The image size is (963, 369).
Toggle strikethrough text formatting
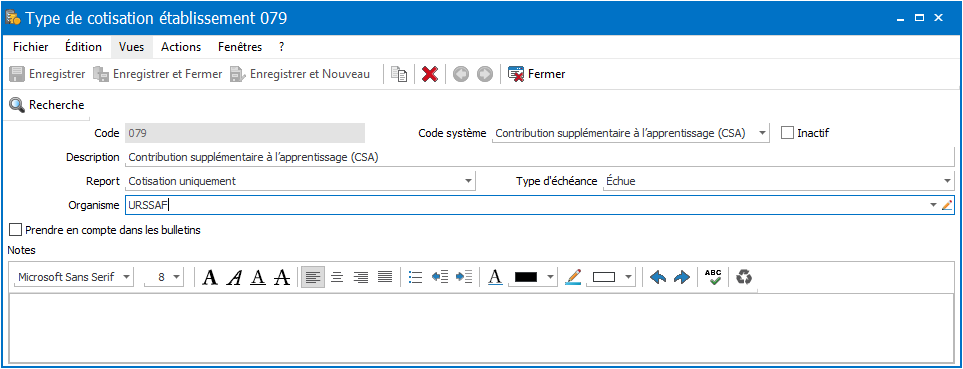(282, 278)
